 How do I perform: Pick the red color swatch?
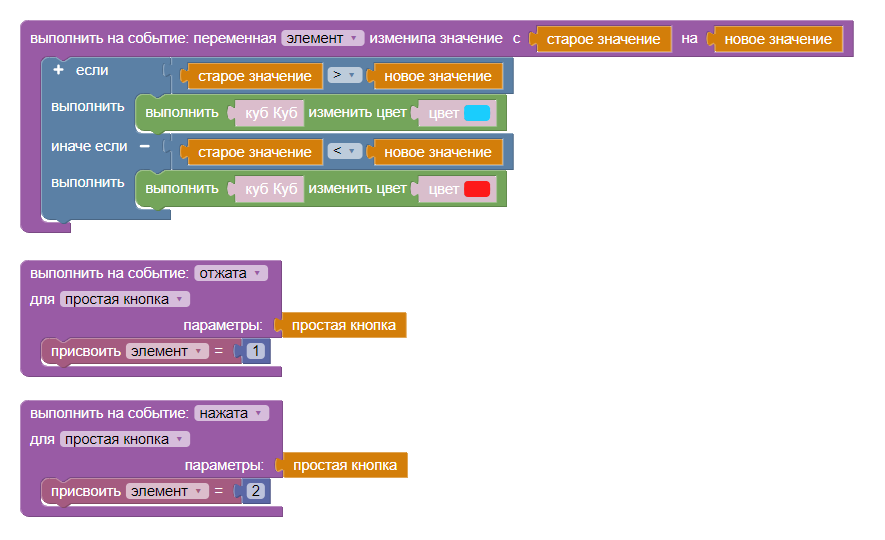tap(476, 189)
